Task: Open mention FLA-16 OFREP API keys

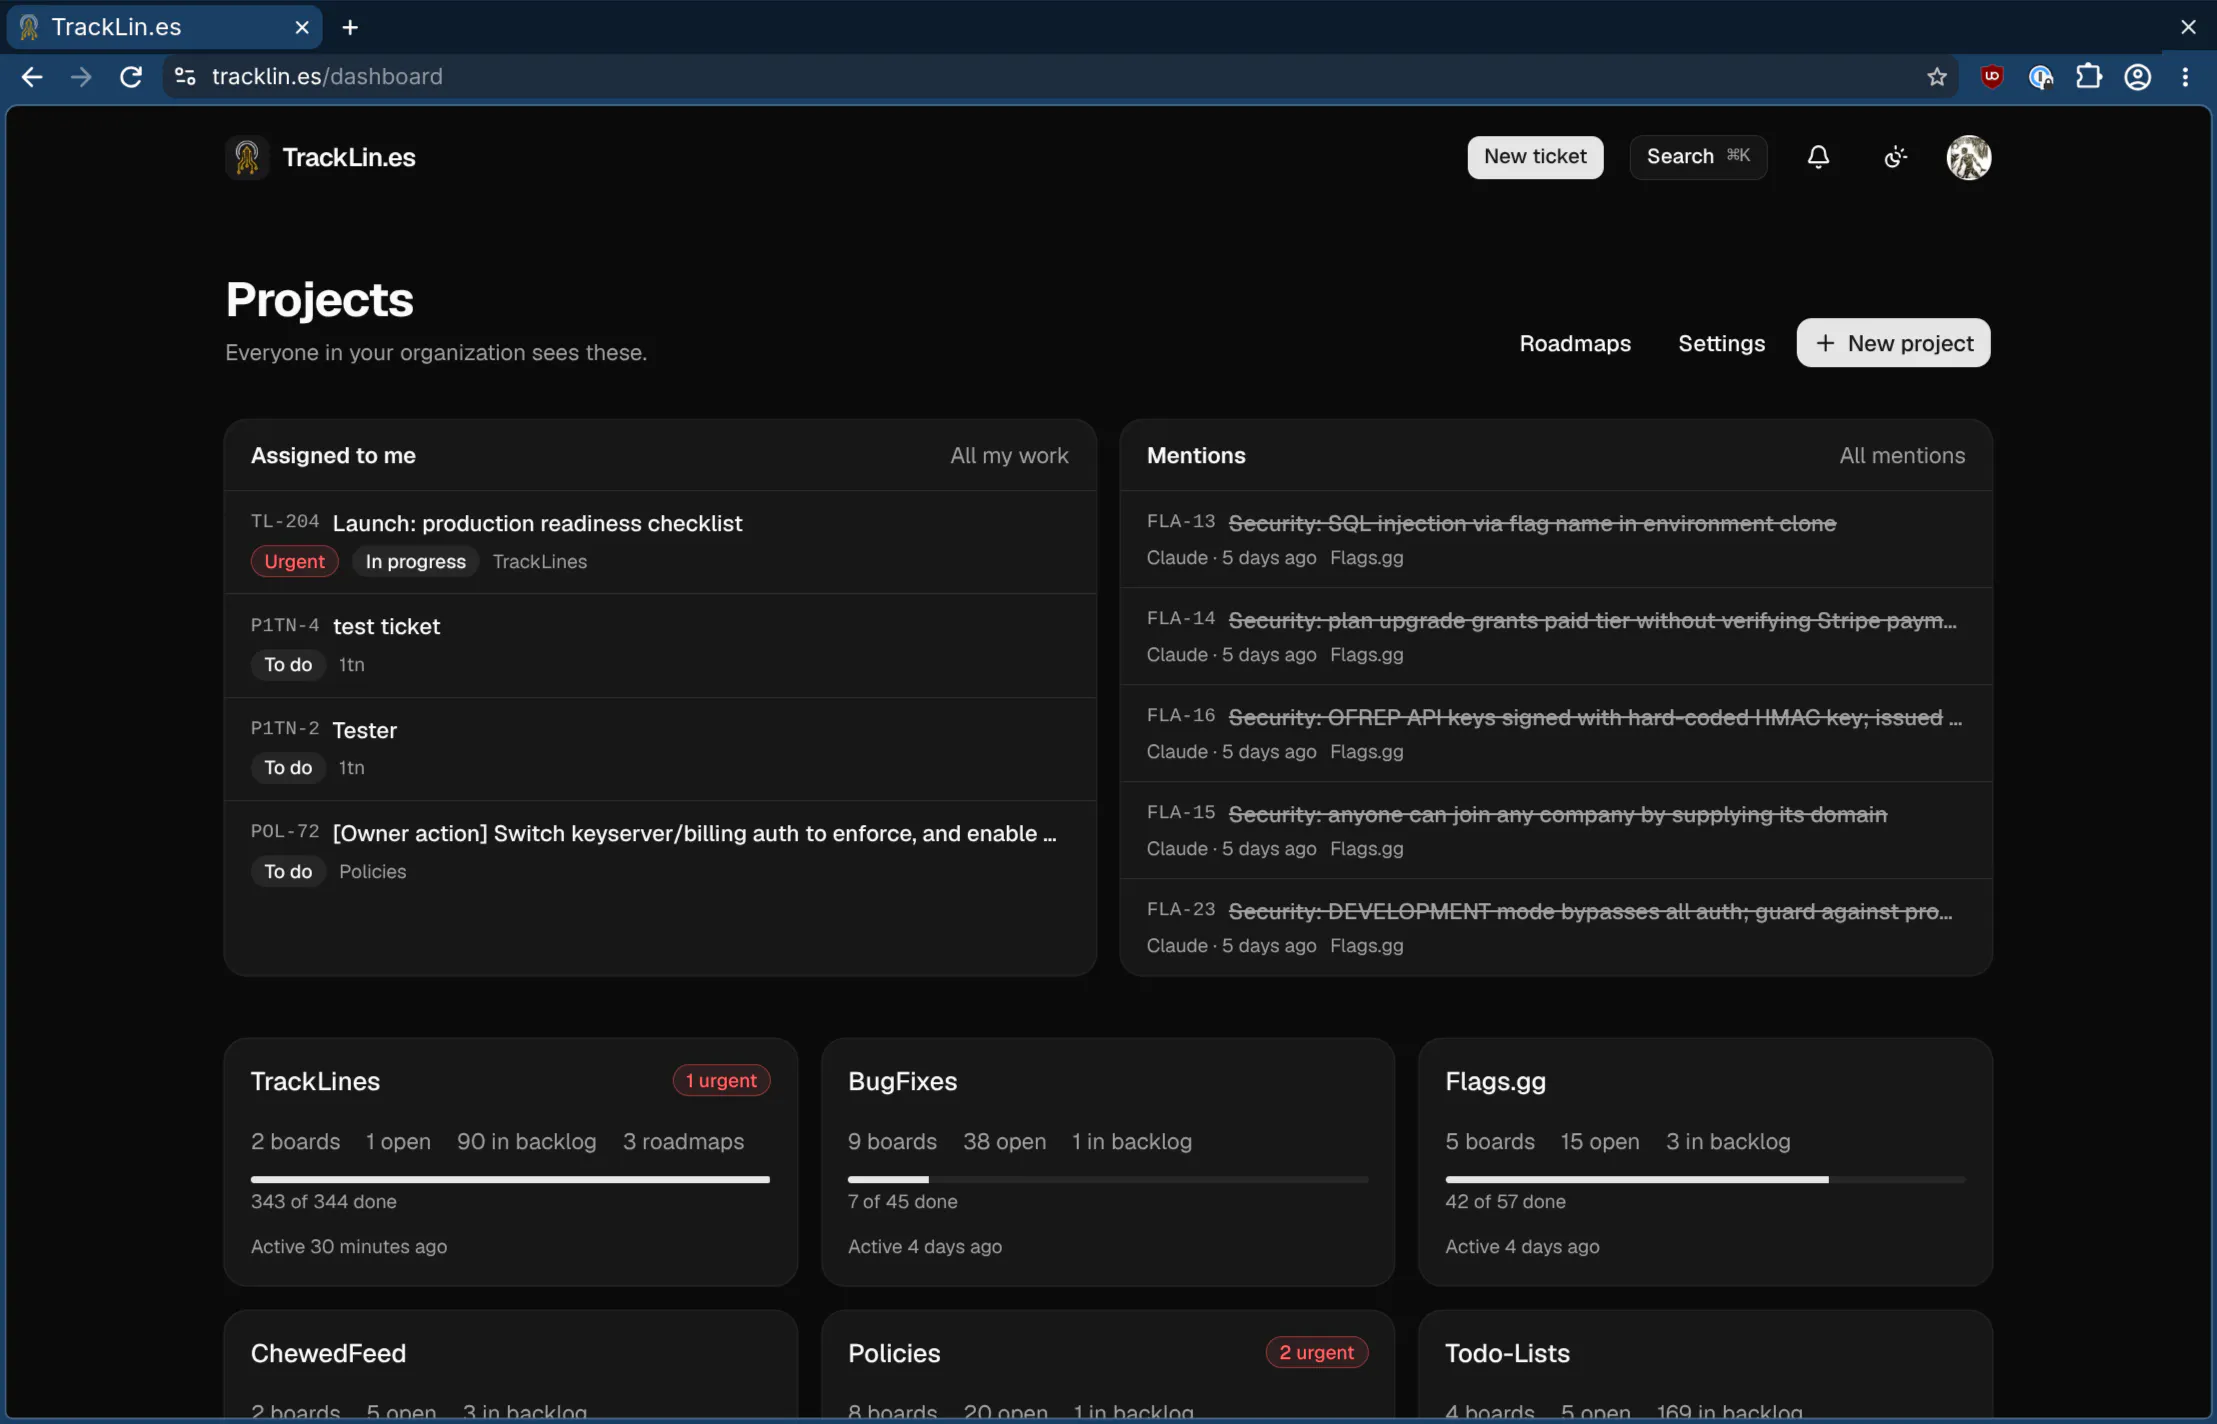Action: coord(1556,732)
